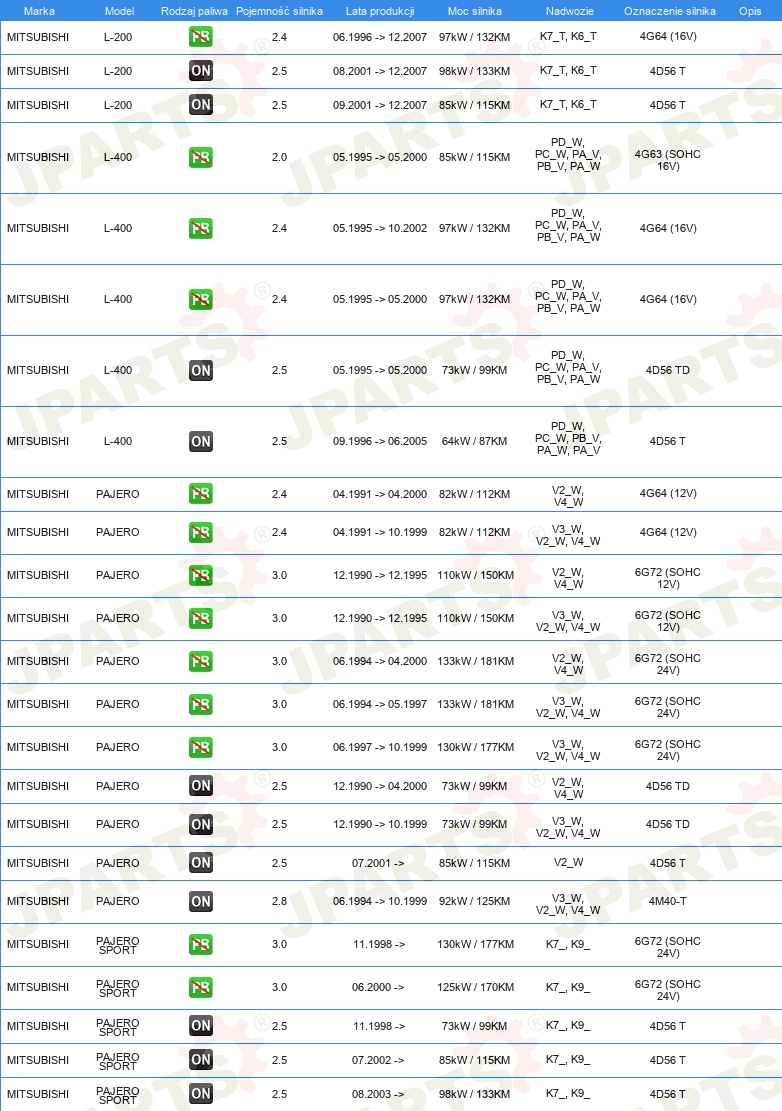Viewport: 782px width, 1111px height.
Task: Click the body codes in L-400 64kW/87KM row
Action: click(x=568, y=438)
